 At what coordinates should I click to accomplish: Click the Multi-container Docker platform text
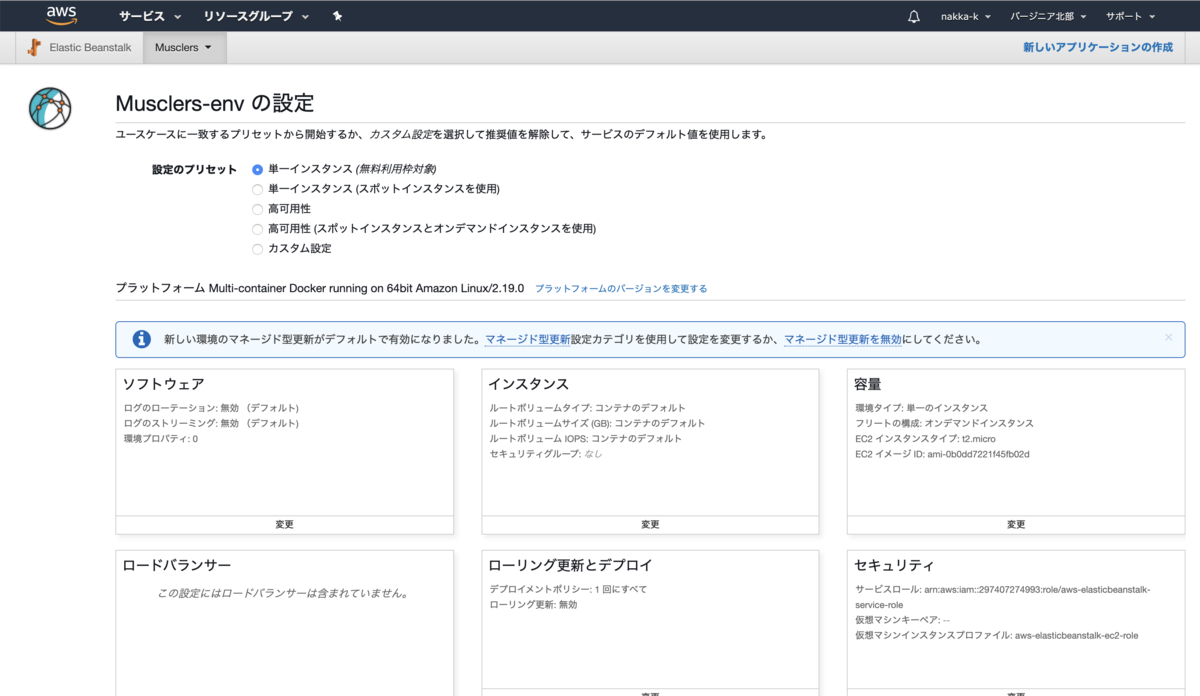pyautogui.click(x=367, y=288)
